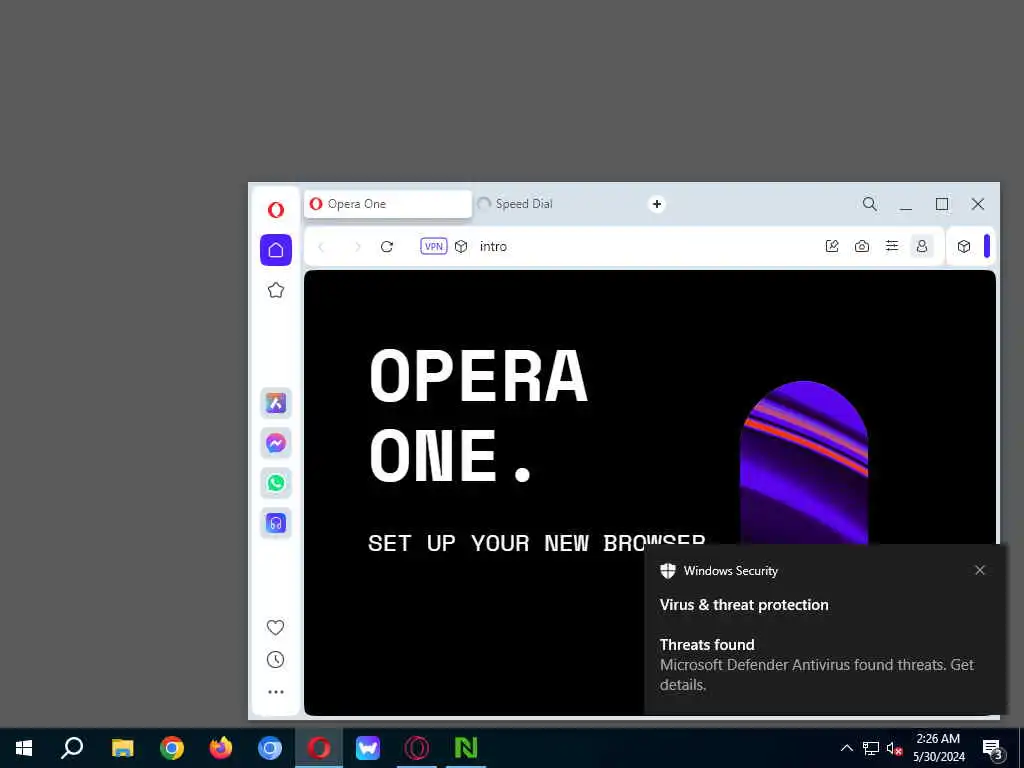Viewport: 1024px width, 768px height.
Task: Open Opera GX icon on taskbar
Action: (417, 748)
